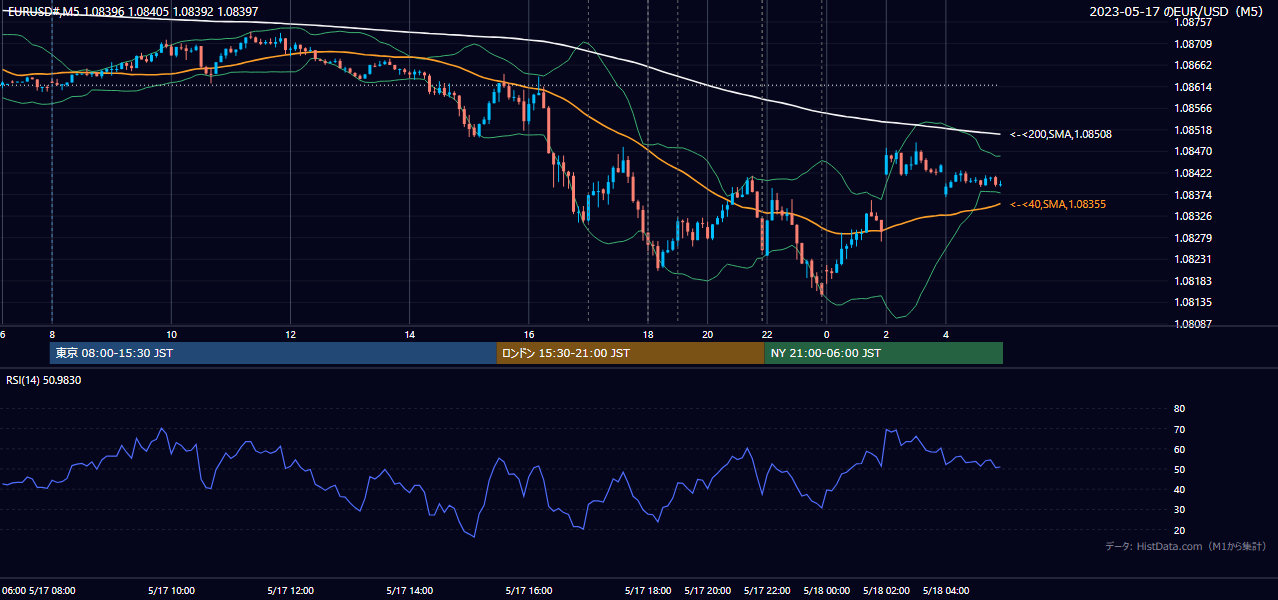Click price axis value 1.08470

click(x=1193, y=151)
